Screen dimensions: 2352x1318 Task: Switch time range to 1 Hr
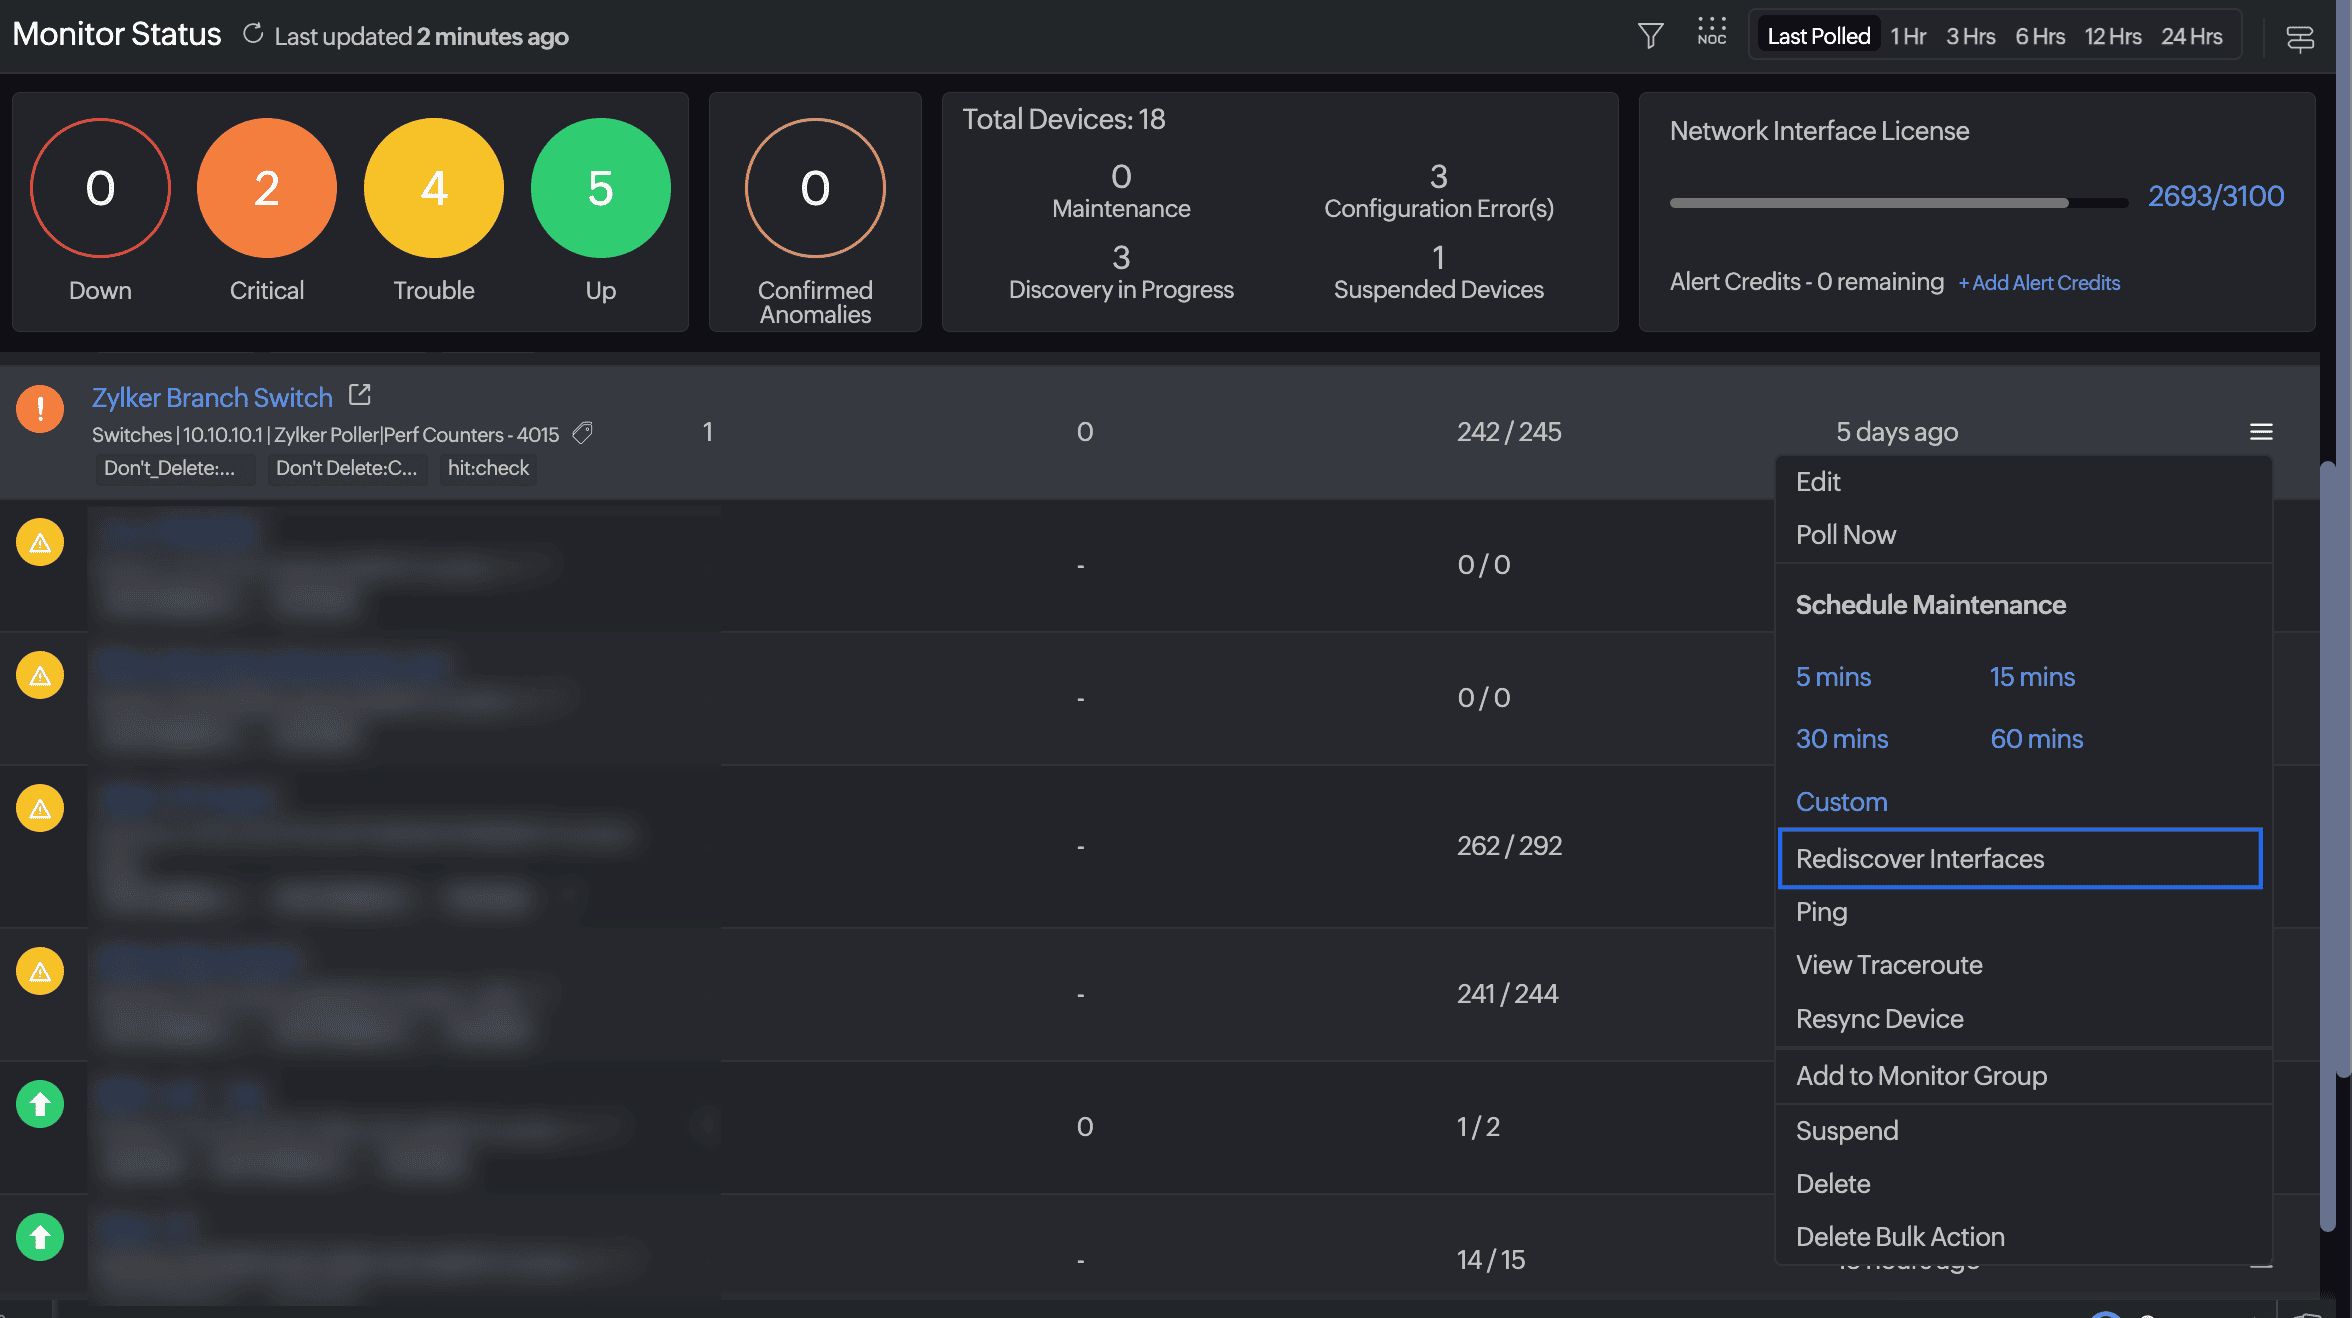click(1907, 36)
